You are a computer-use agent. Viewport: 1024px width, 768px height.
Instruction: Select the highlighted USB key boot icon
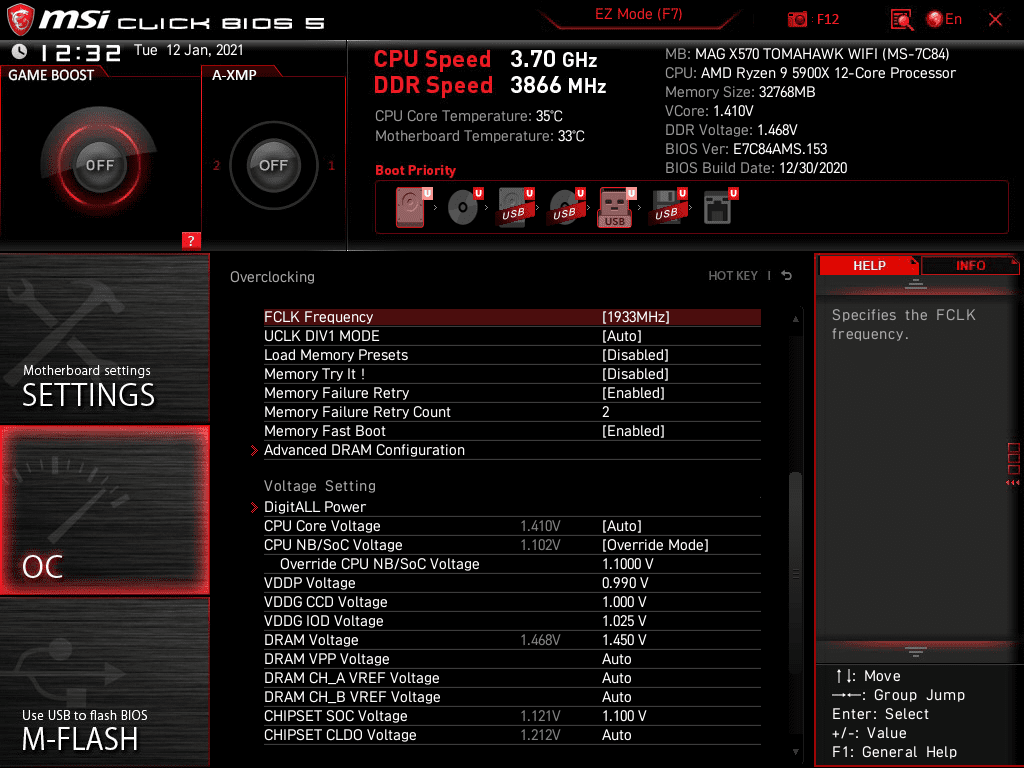[617, 207]
